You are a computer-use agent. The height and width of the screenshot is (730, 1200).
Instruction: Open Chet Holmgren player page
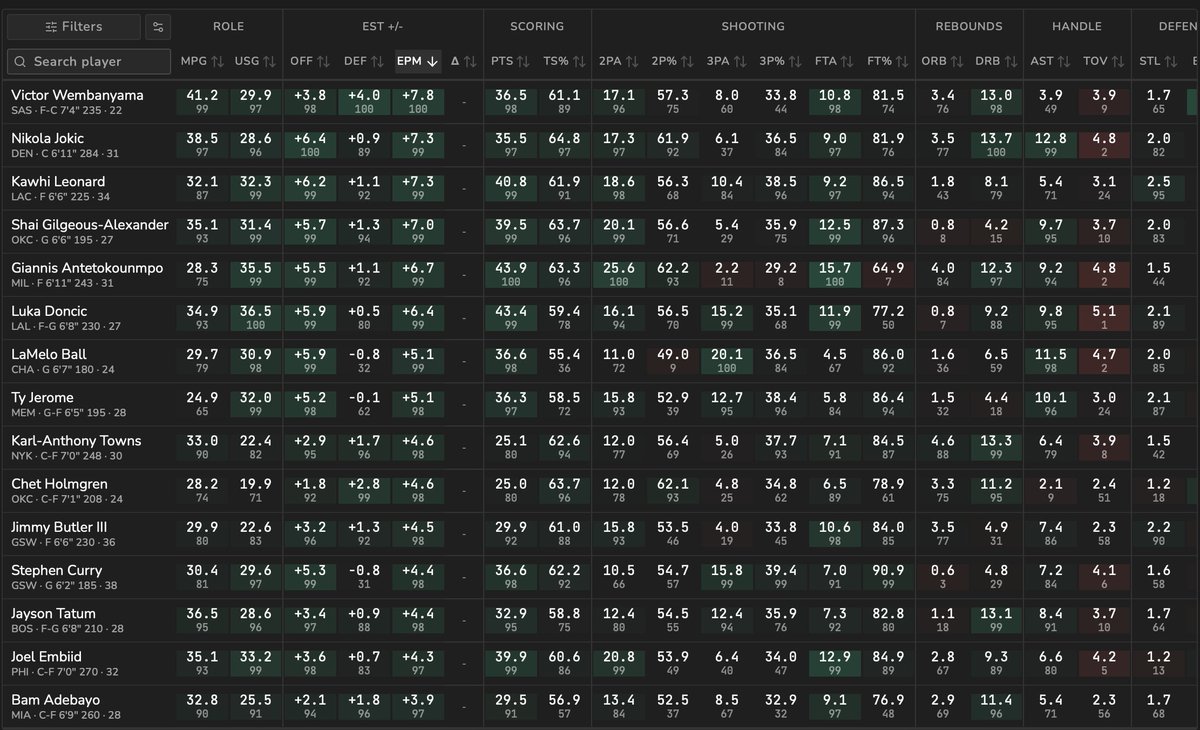[x=57, y=484]
